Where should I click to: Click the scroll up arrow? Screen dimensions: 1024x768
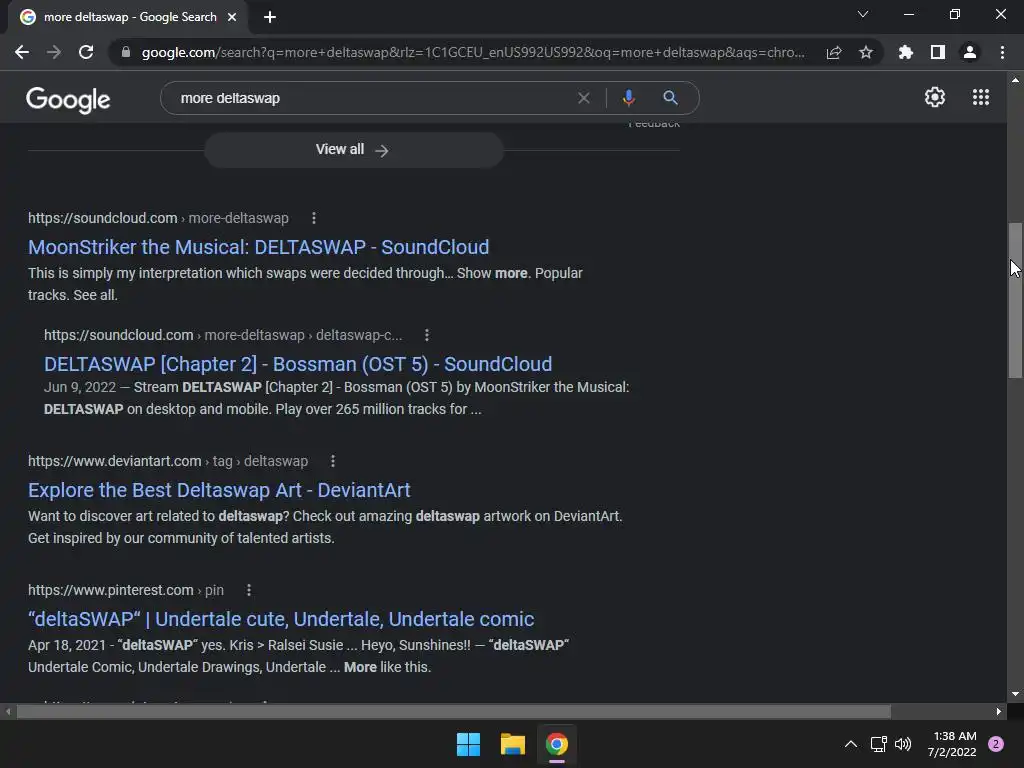coord(1015,80)
